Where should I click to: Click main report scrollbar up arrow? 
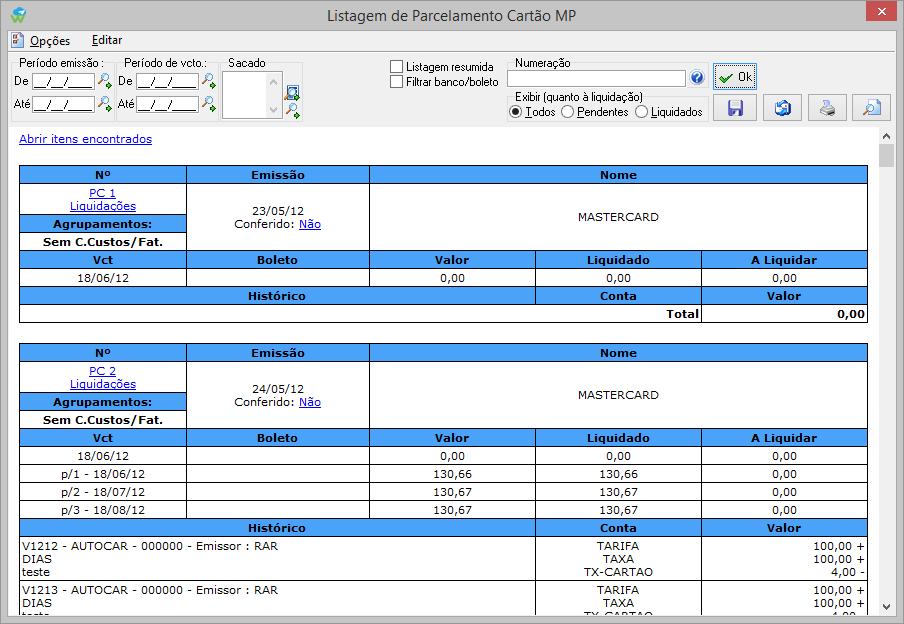point(886,136)
